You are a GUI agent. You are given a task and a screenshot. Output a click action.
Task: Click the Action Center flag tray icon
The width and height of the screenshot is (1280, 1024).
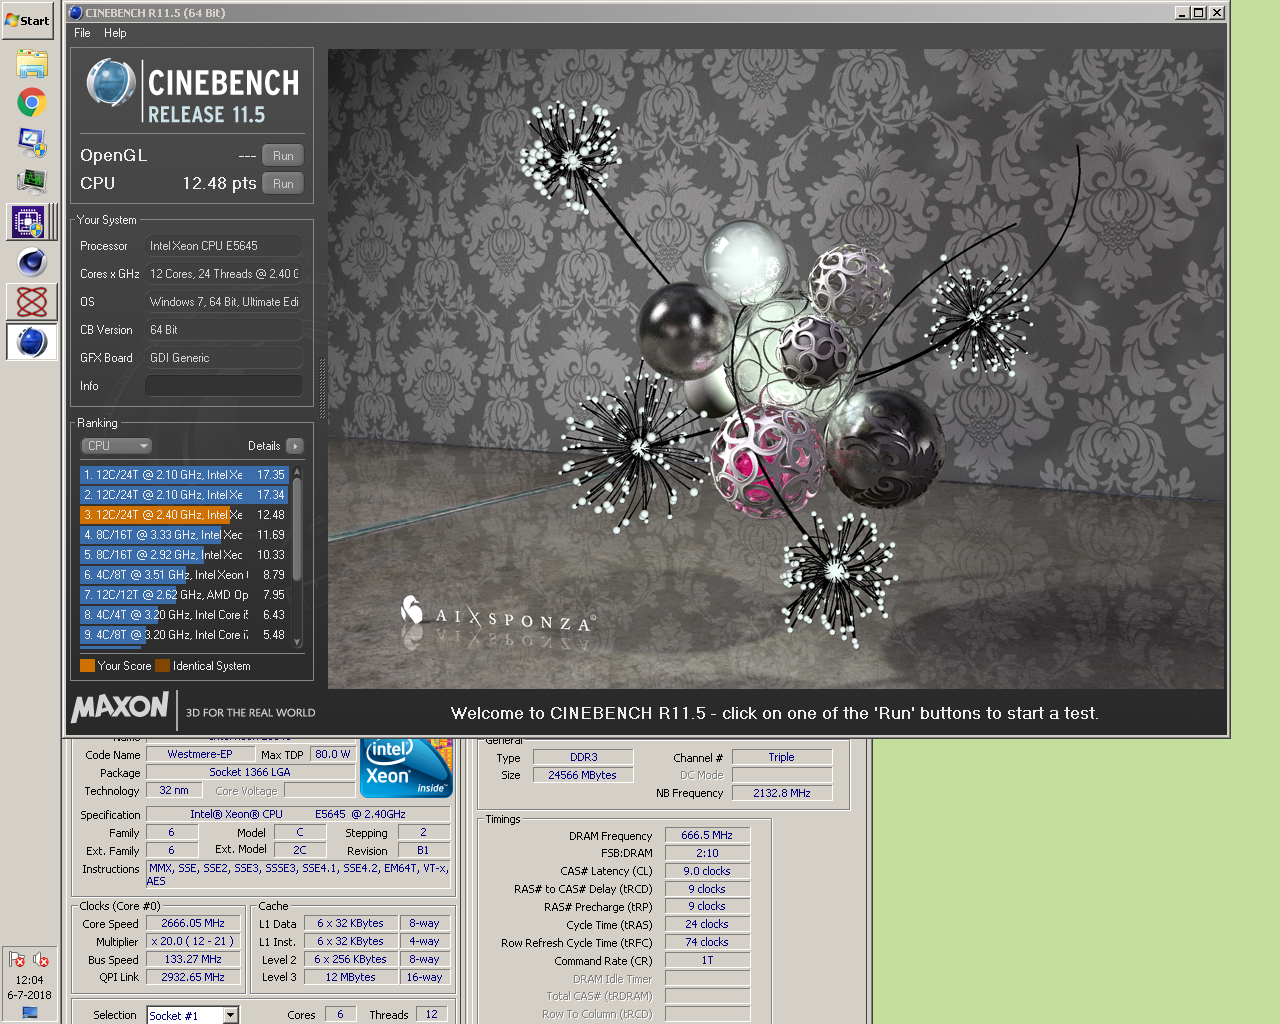tap(17, 960)
